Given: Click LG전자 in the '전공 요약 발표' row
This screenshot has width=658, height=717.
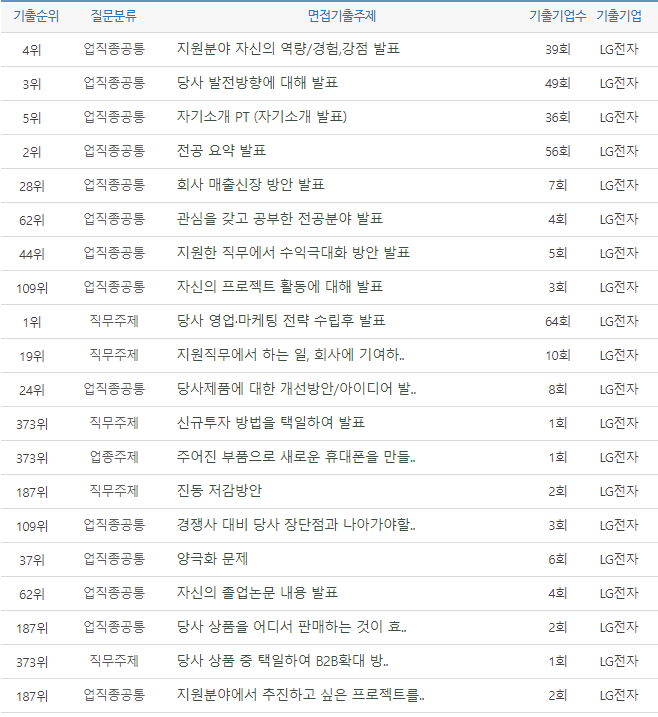Looking at the screenshot, I should (618, 151).
